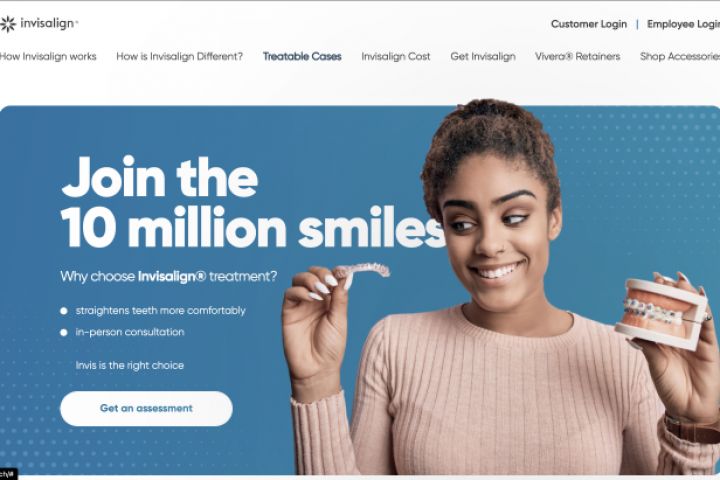720x480 pixels.
Task: Visit Shop Accessories section
Action: pos(680,56)
